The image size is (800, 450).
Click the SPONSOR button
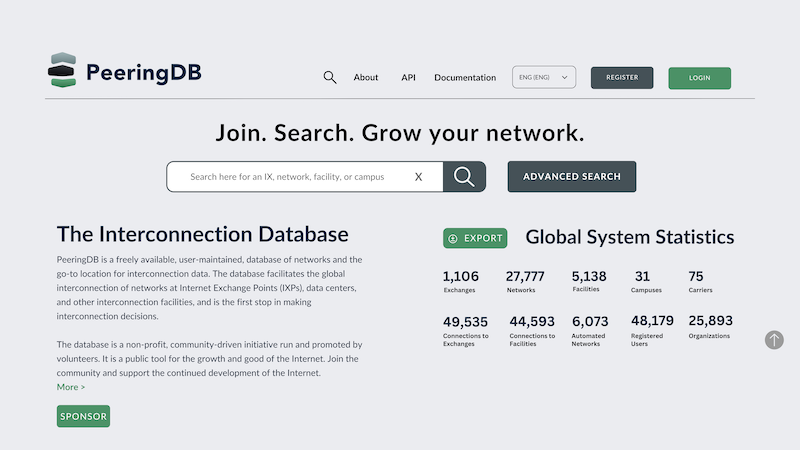(83, 416)
